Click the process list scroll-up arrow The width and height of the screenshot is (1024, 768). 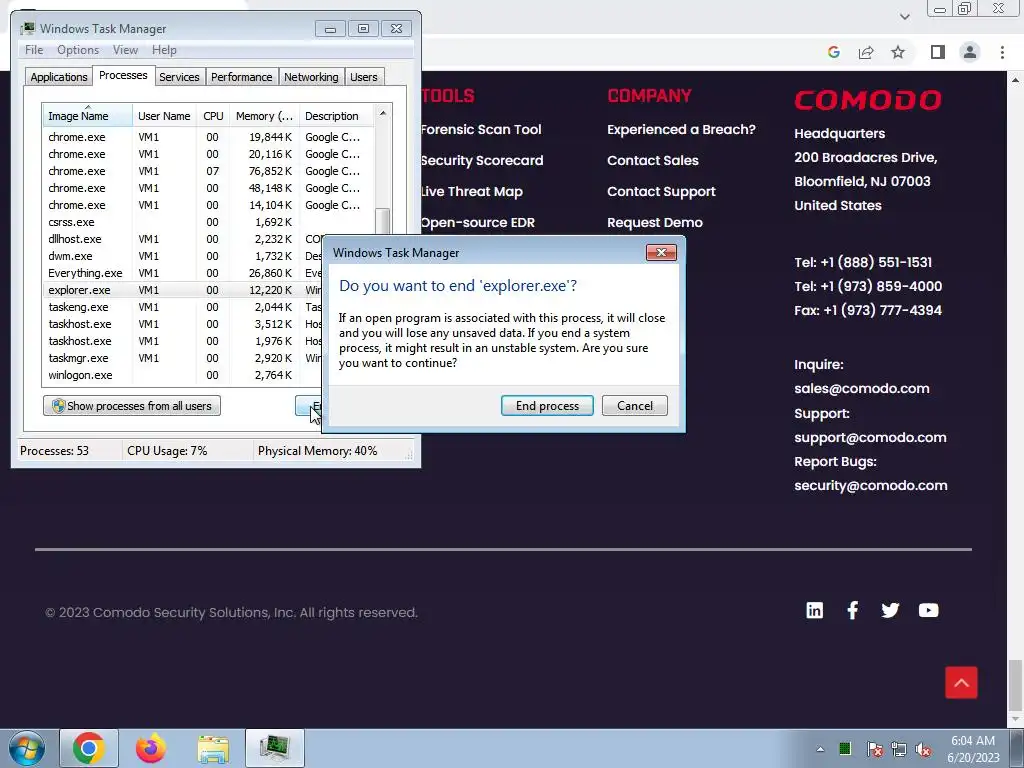coord(383,114)
